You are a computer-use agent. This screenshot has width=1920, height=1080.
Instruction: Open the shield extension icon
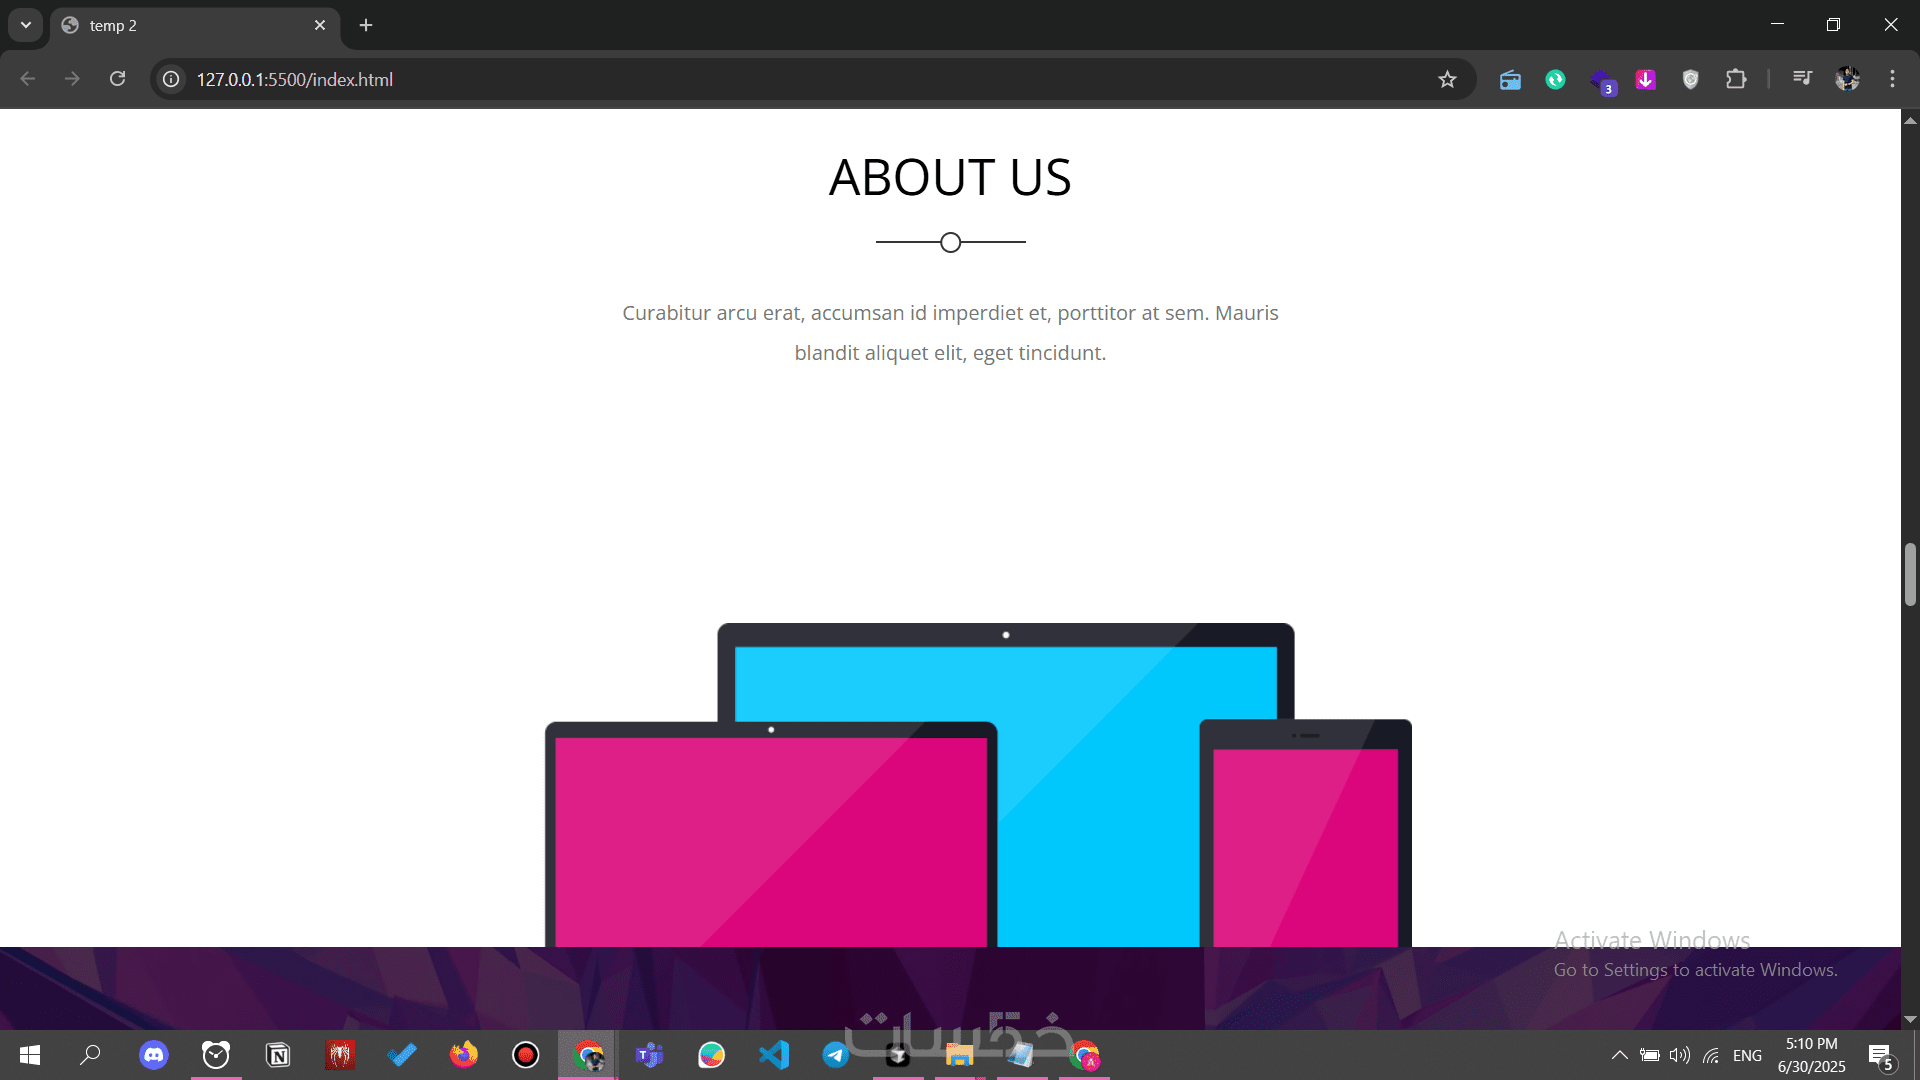(1690, 79)
